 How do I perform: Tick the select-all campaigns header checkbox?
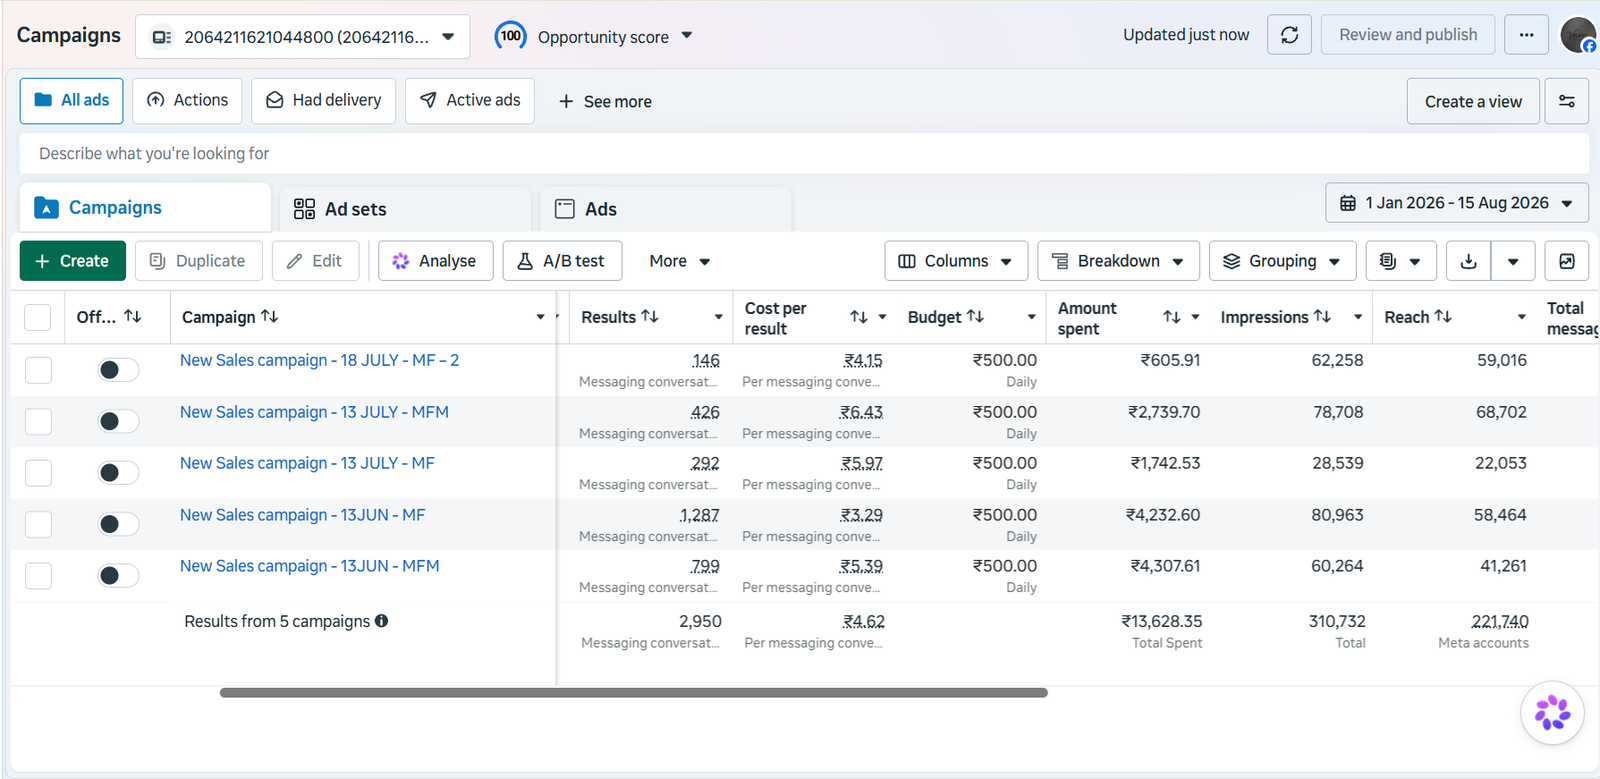(38, 317)
